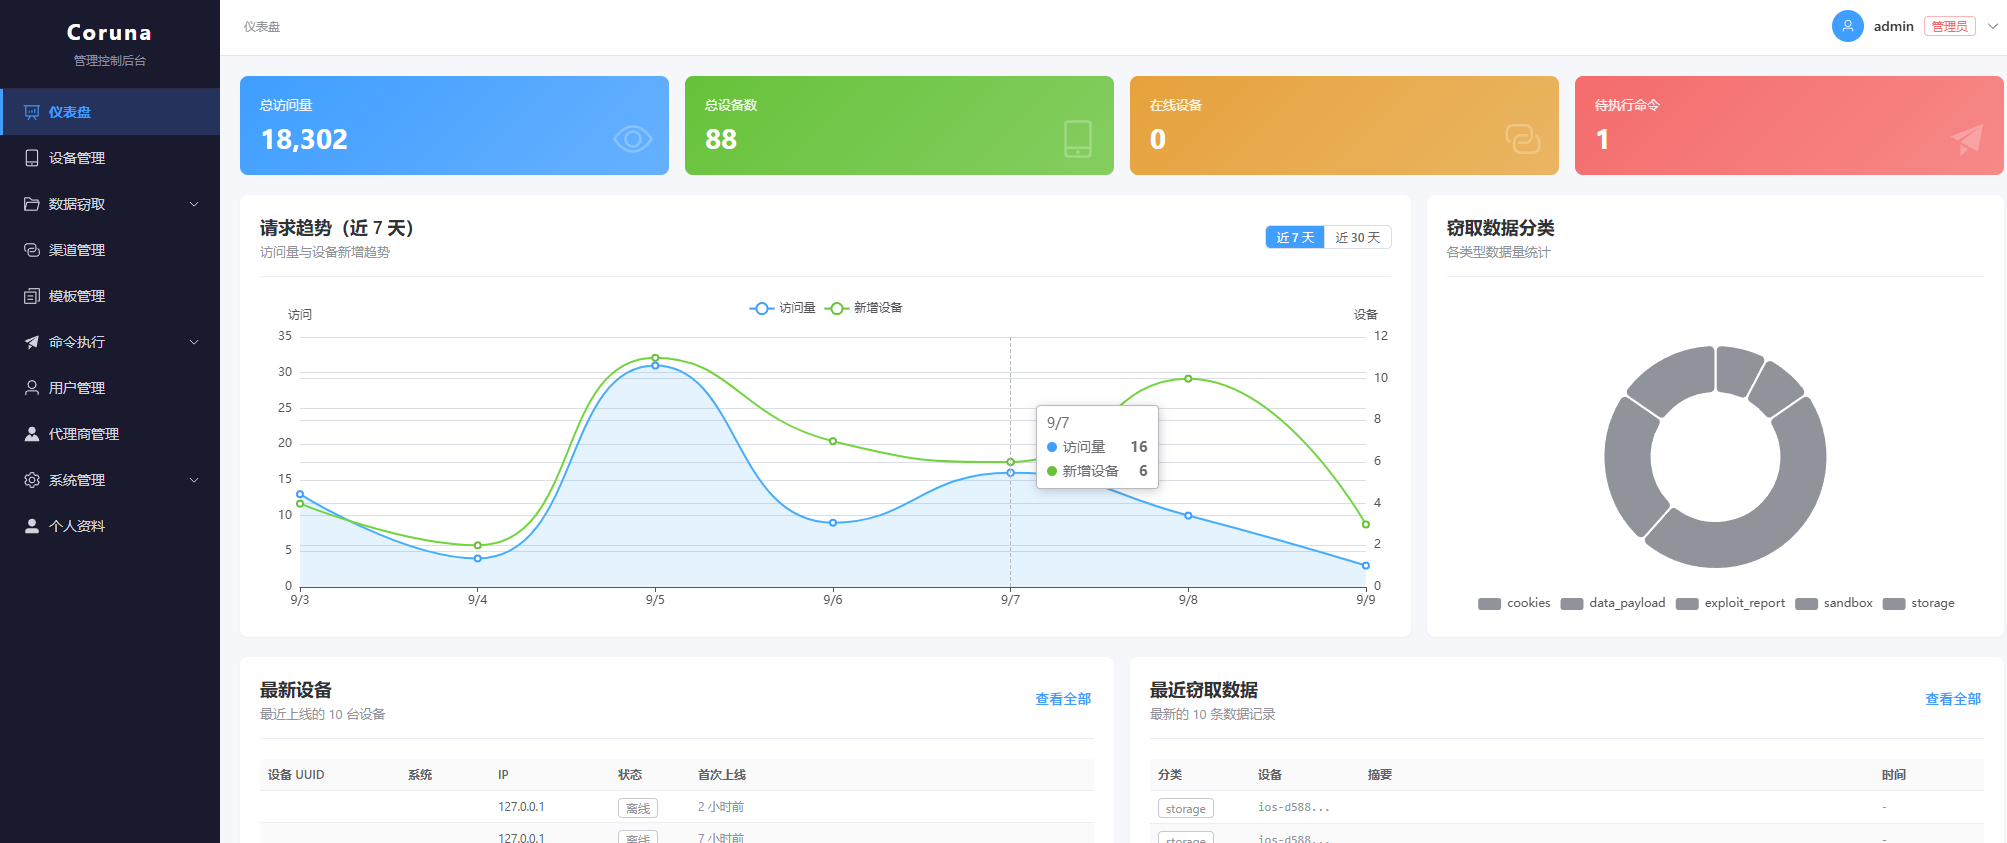Screen dimensions: 2007x843
Task: Click the eye icon on 总访问量 card
Action: [x=632, y=139]
